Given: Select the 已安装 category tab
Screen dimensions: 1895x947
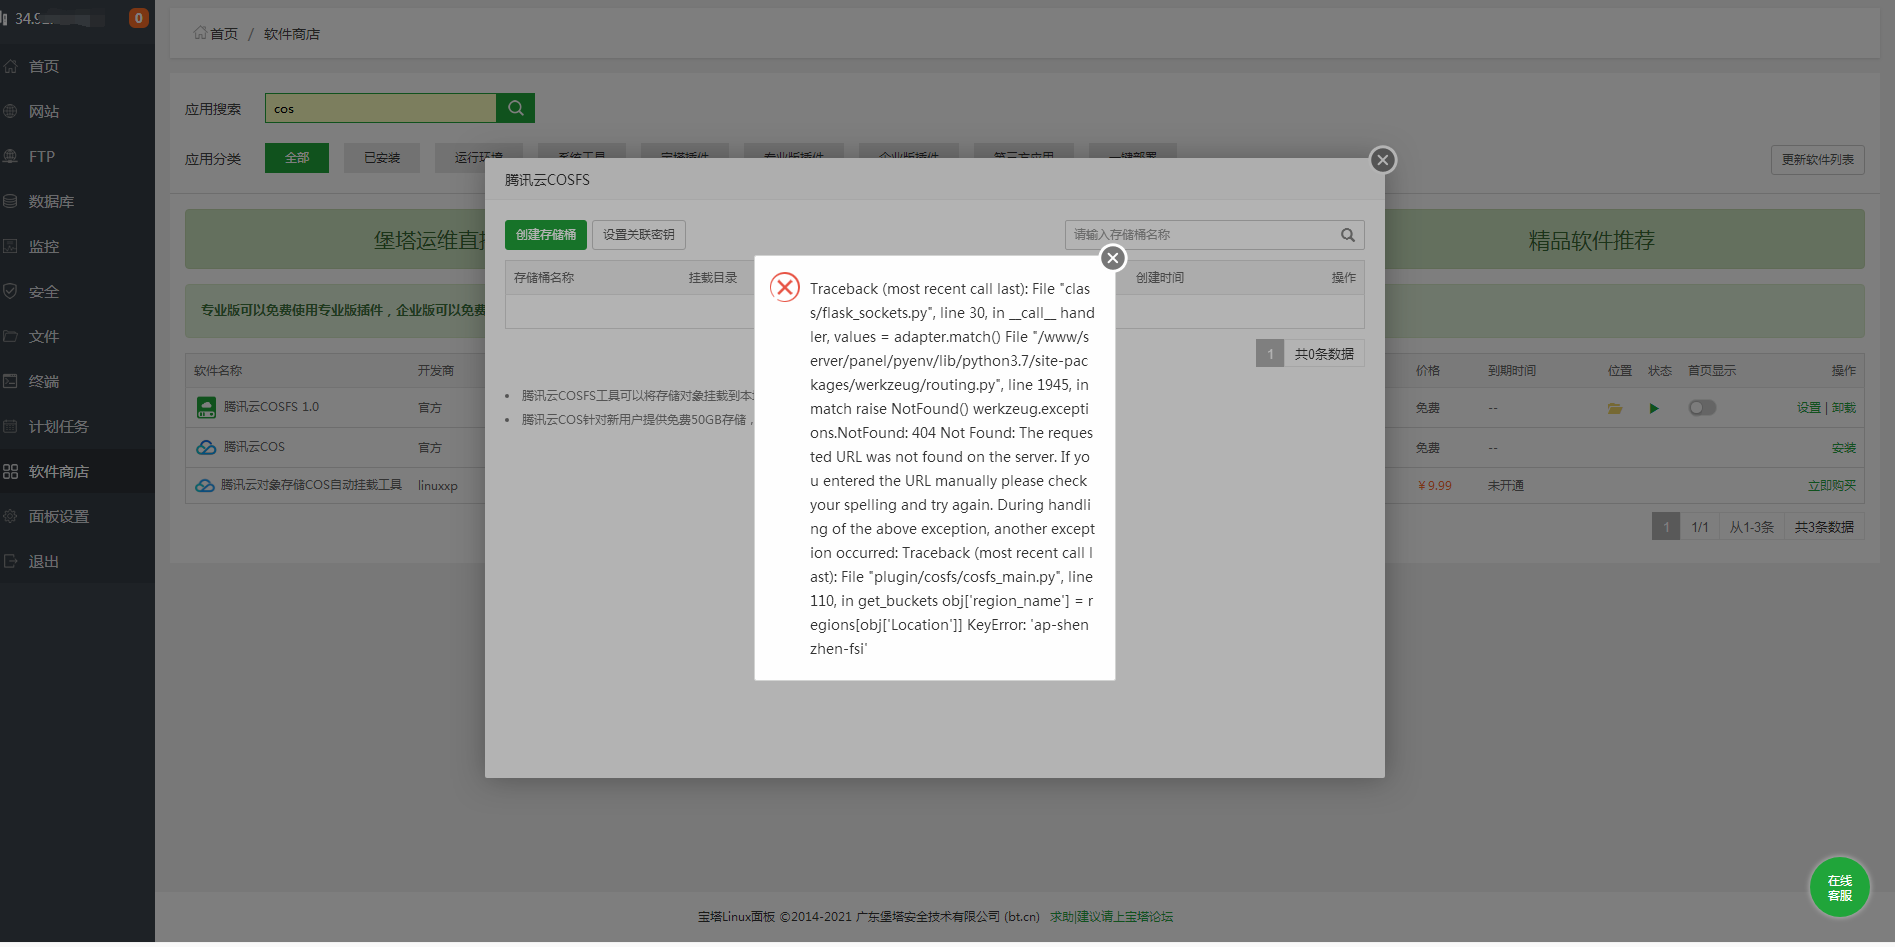Looking at the screenshot, I should pyautogui.click(x=382, y=158).
